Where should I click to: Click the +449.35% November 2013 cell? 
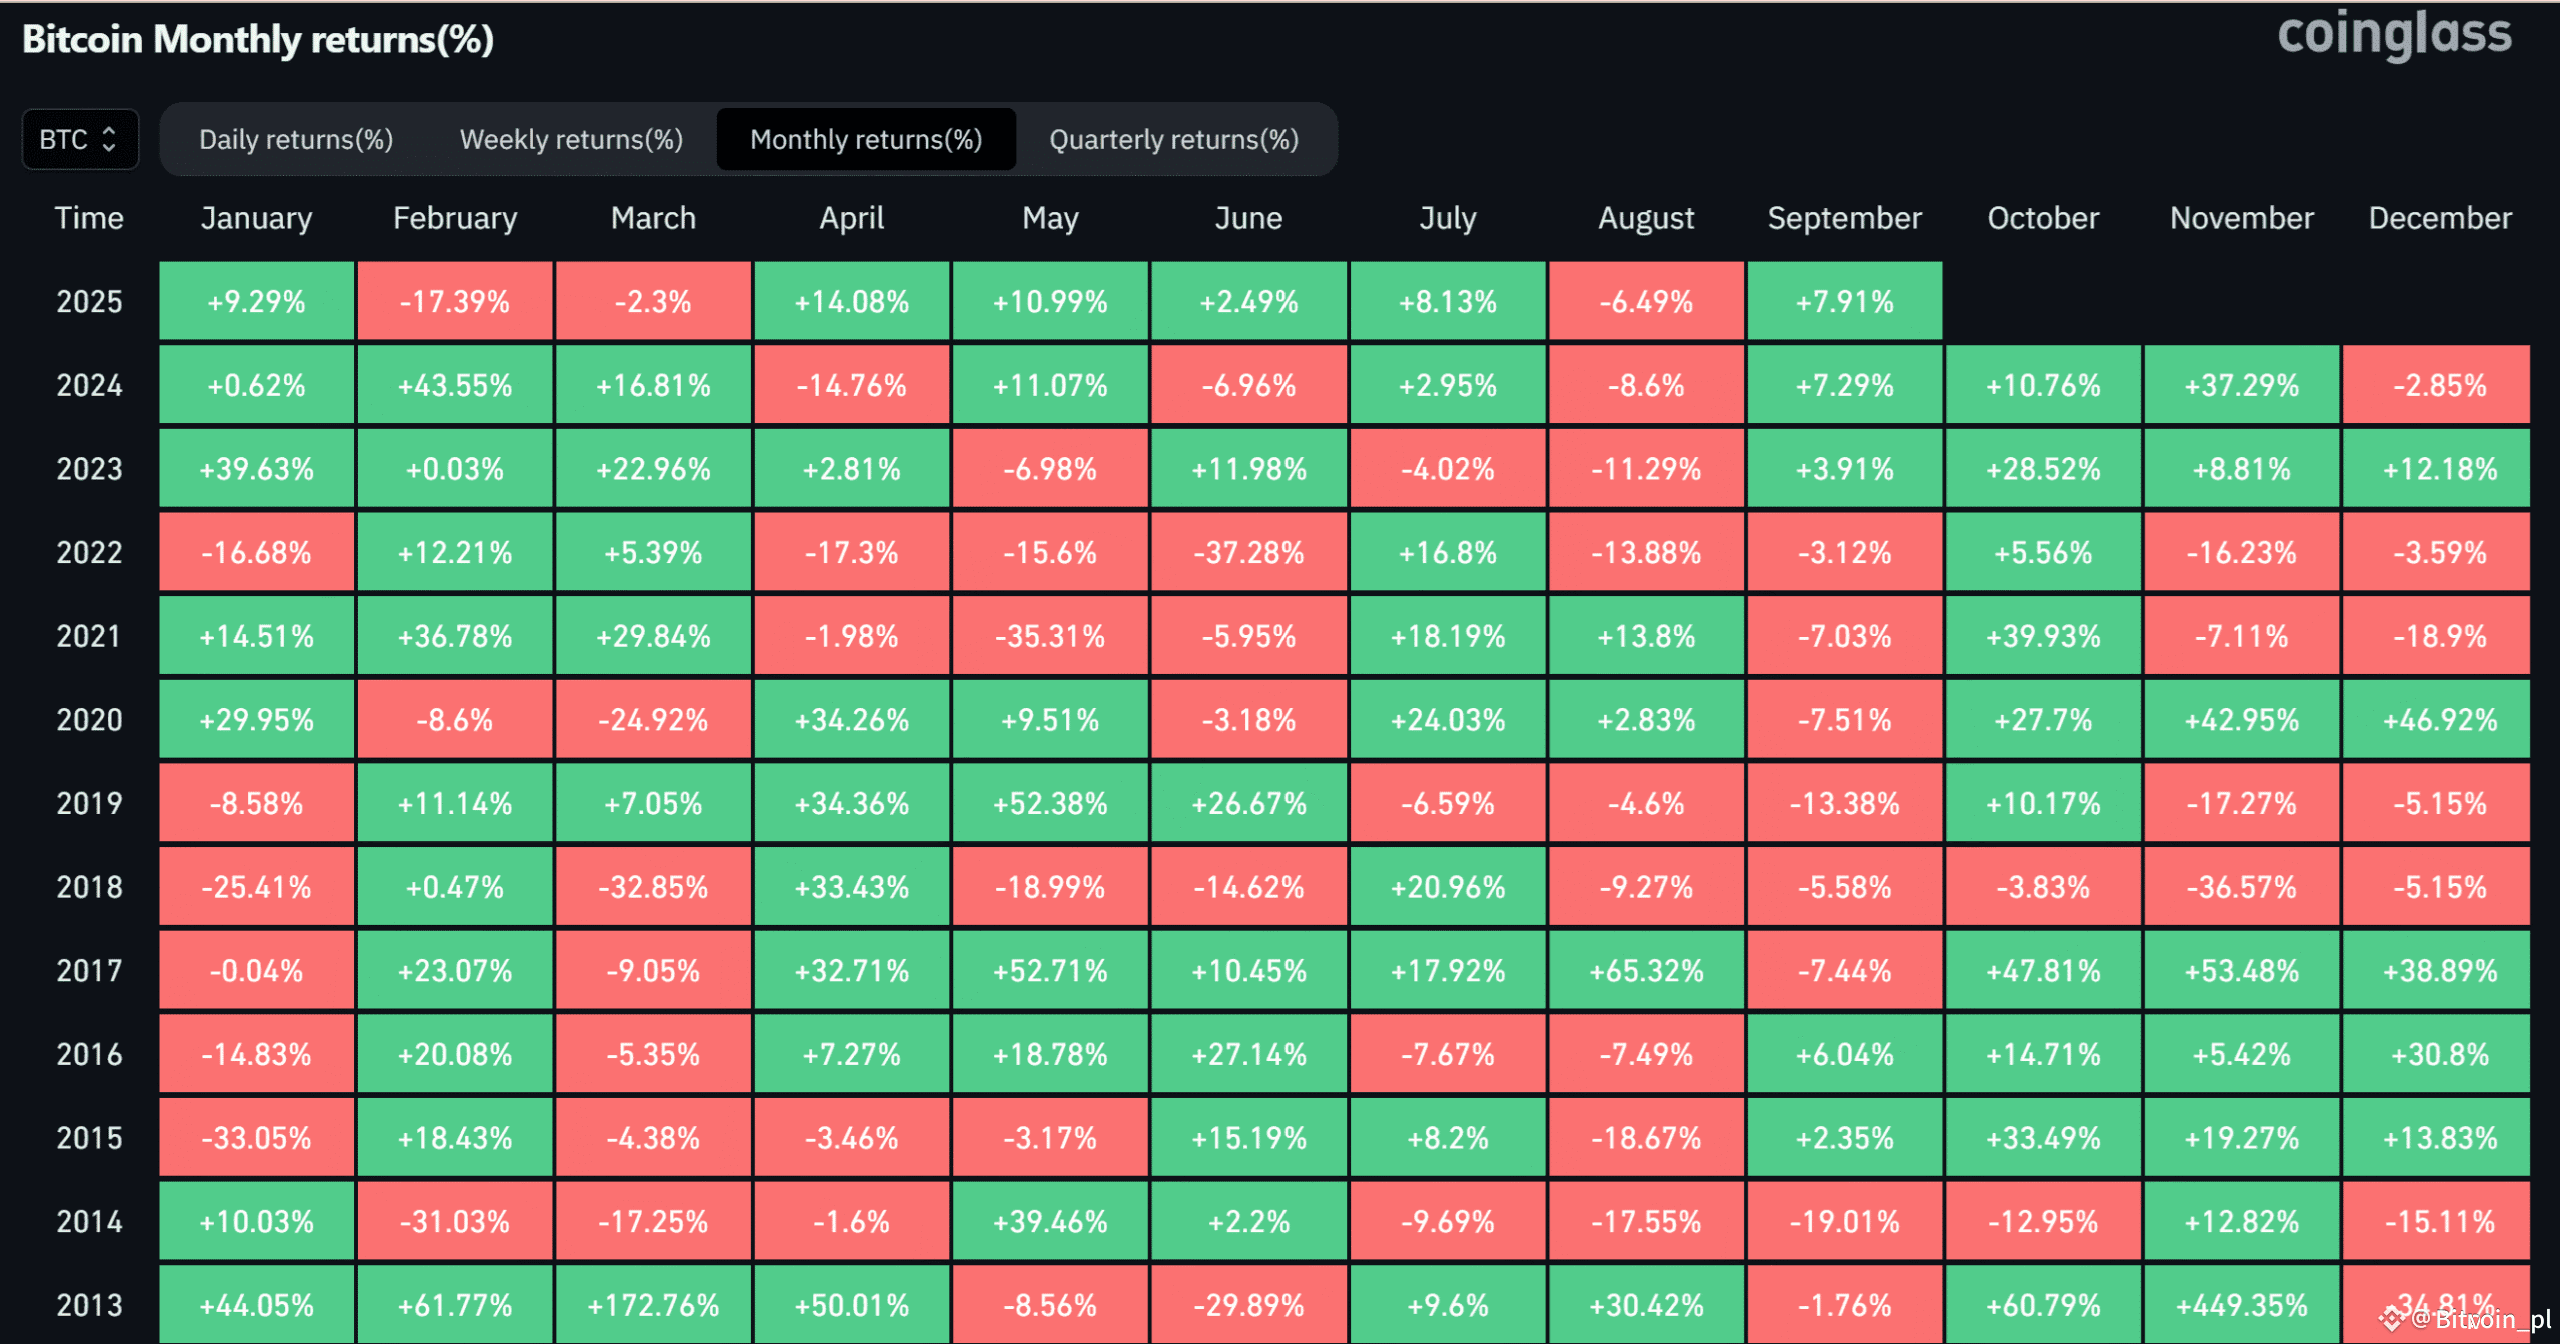point(2242,1305)
